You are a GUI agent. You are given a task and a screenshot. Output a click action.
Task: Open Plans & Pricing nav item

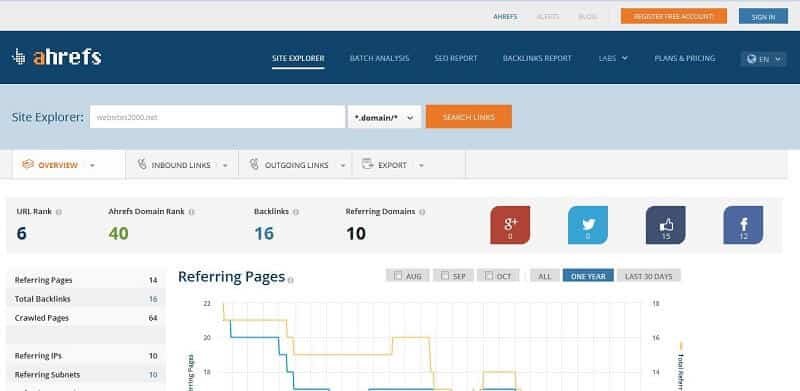(x=685, y=58)
